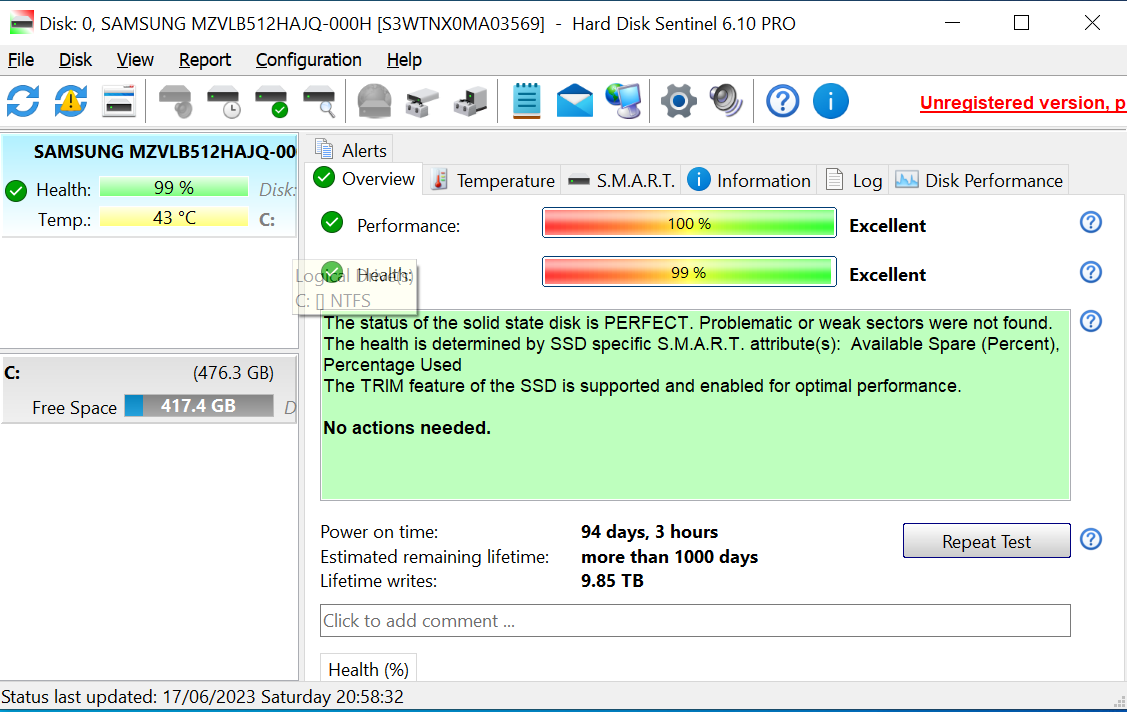Click the Performance 100 % bar
The image size is (1127, 712).
[689, 223]
